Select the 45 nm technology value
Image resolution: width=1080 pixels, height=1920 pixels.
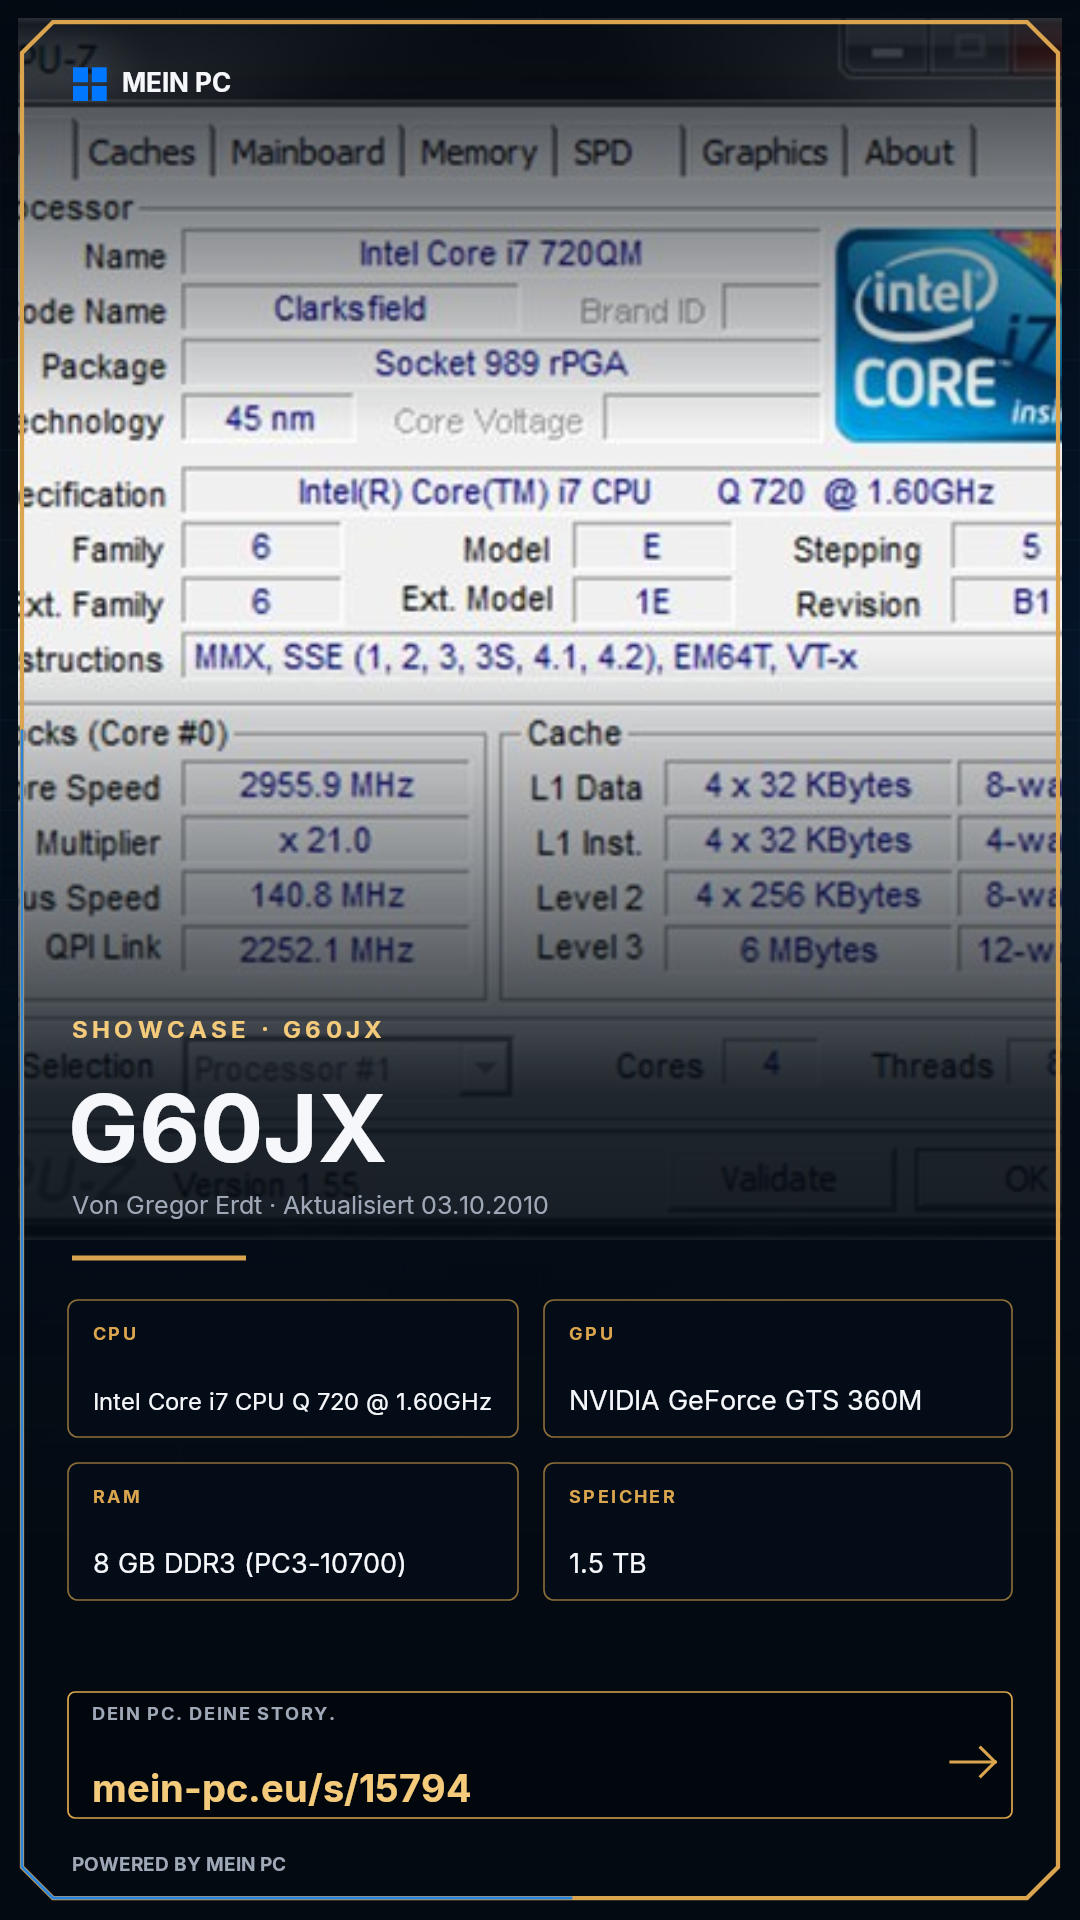269,419
